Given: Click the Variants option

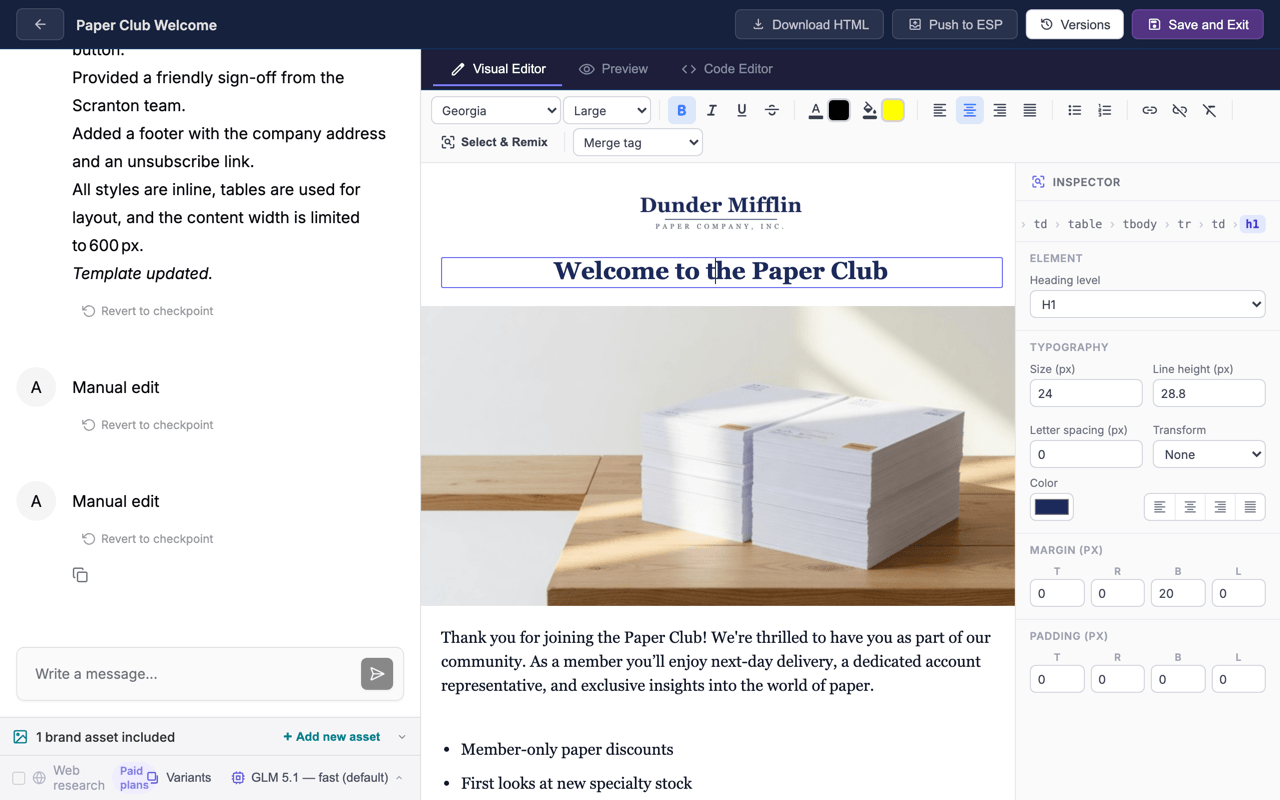Looking at the screenshot, I should [x=179, y=777].
